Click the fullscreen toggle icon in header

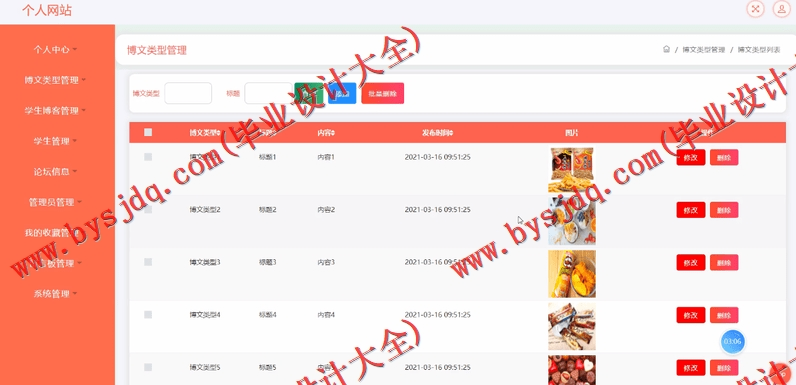coord(755,9)
